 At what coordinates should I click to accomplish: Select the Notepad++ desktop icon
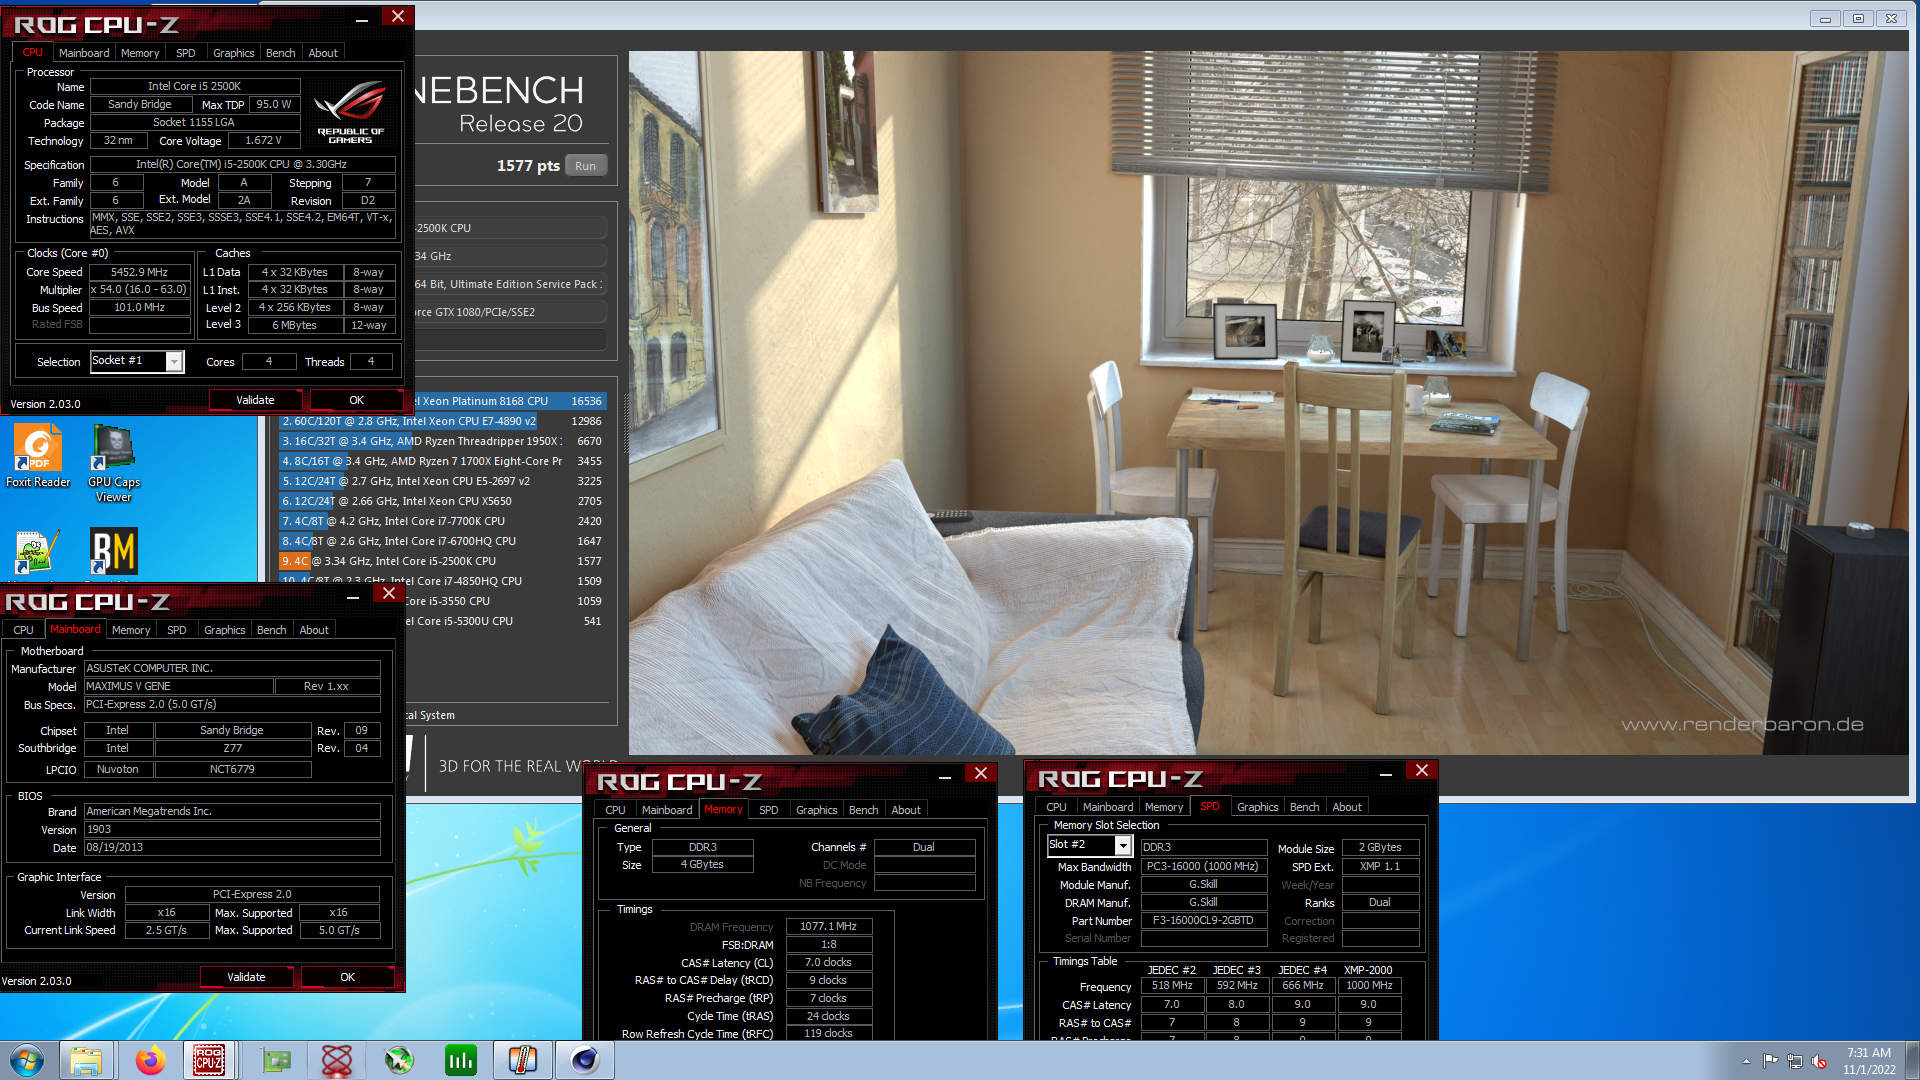click(x=38, y=553)
